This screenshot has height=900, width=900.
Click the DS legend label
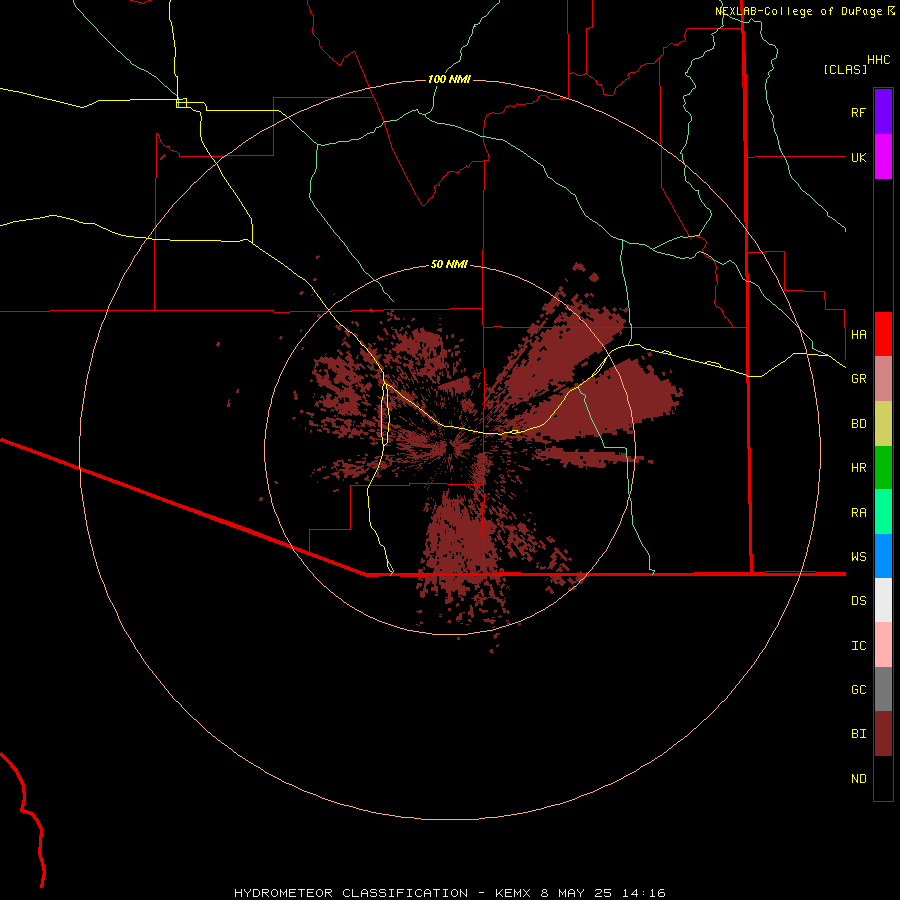coord(859,600)
